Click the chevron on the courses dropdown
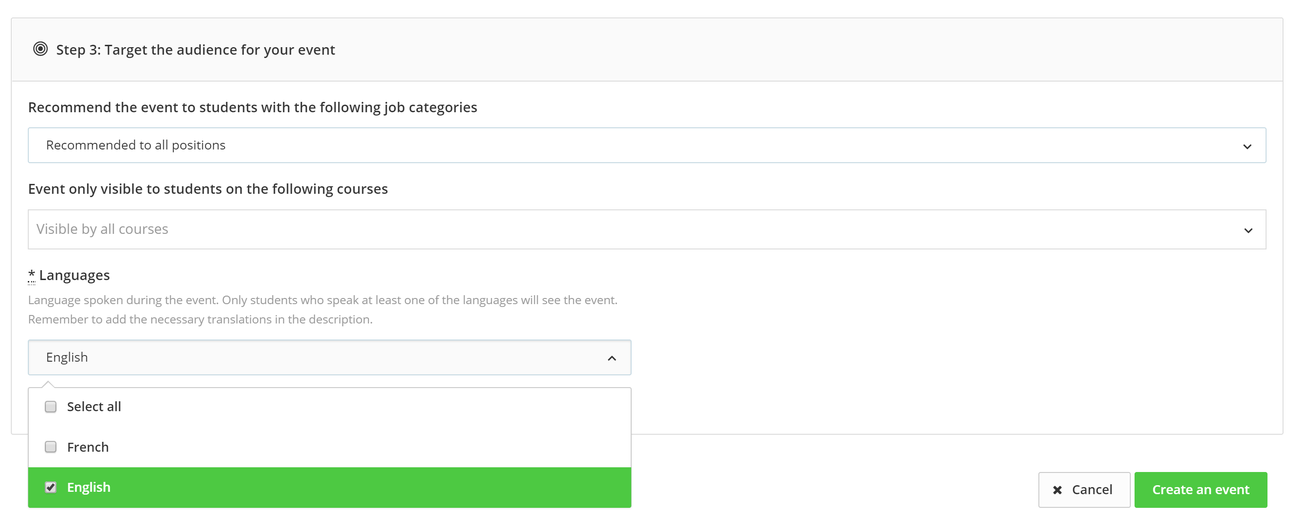This screenshot has height=530, width=1300. point(1248,230)
